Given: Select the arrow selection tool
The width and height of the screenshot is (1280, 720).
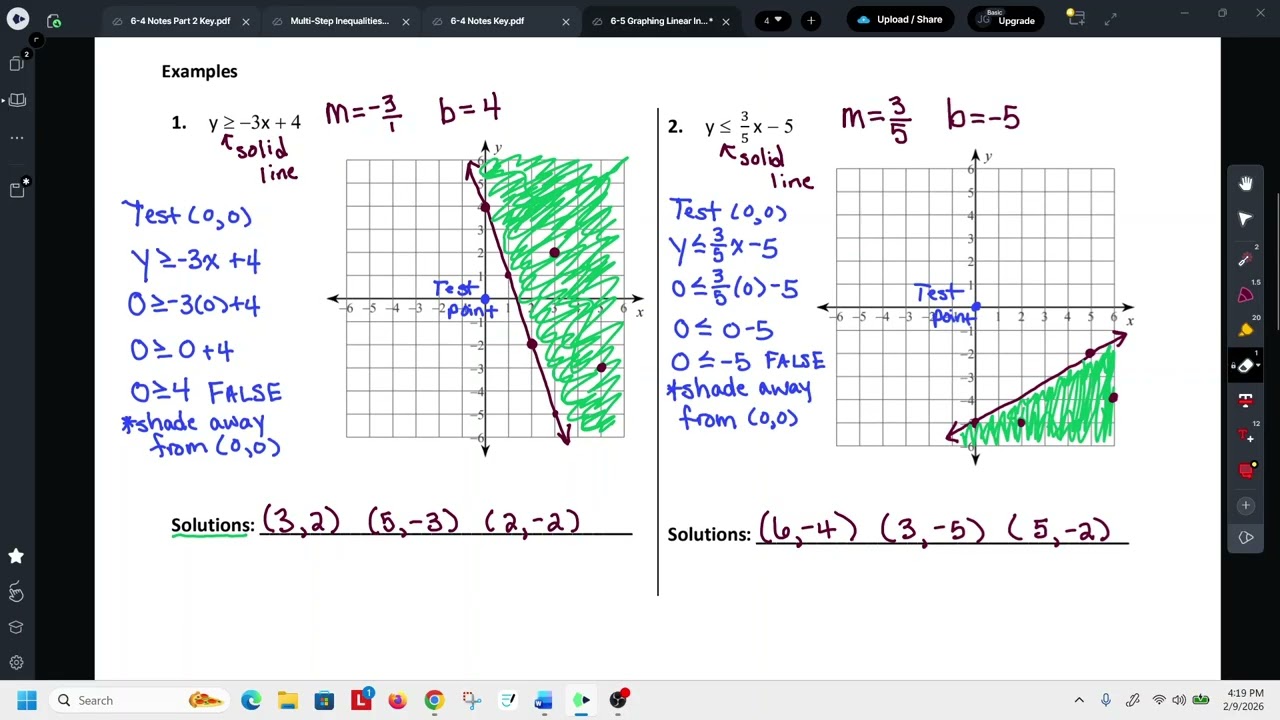Looking at the screenshot, I should coord(1246,219).
